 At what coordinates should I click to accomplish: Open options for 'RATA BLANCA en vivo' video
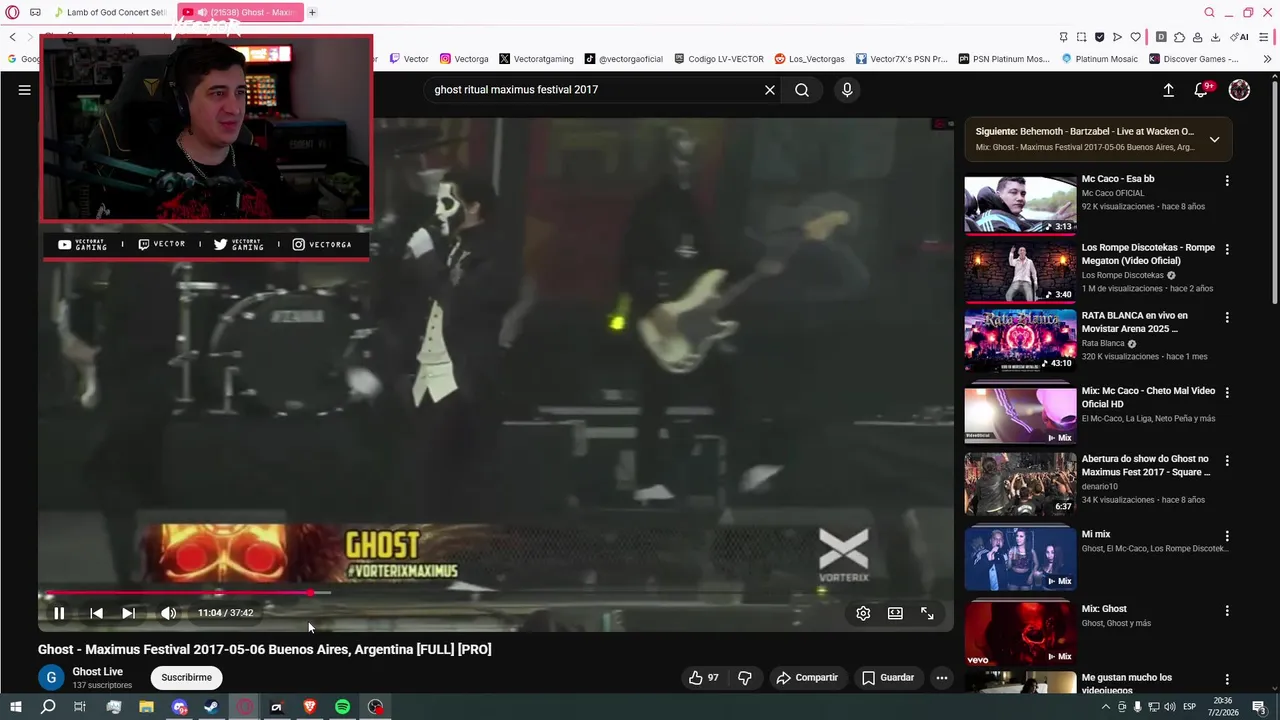coord(1227,317)
